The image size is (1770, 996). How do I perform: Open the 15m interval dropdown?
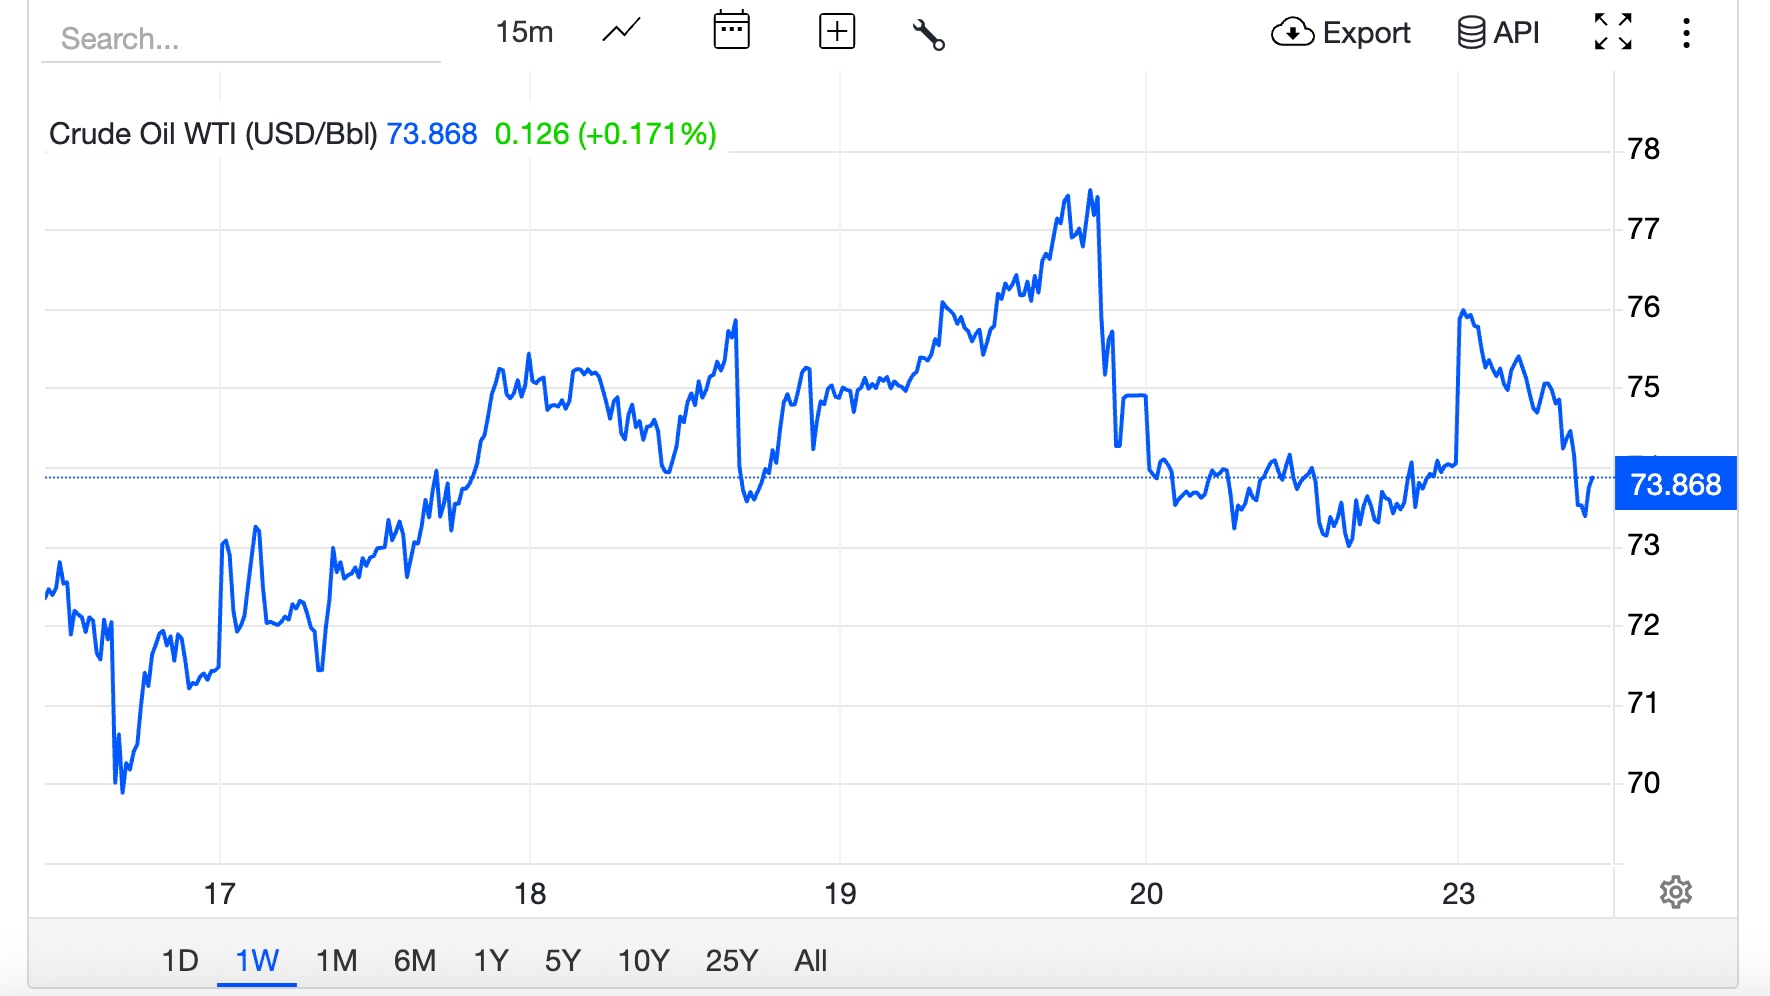point(524,32)
